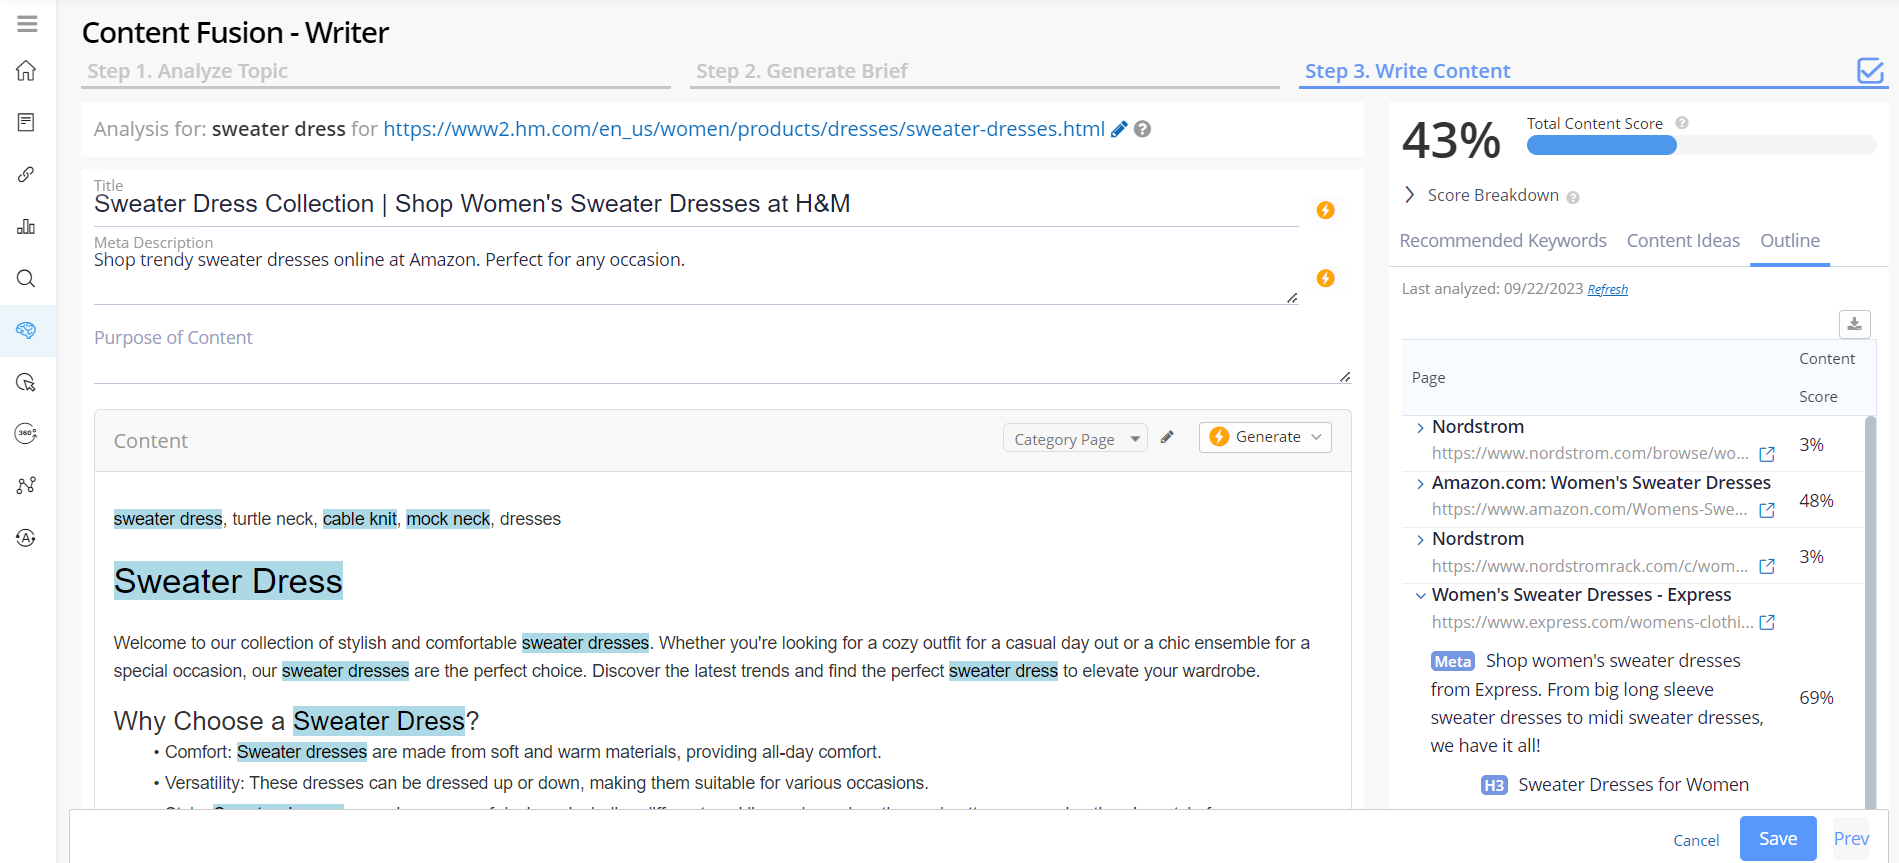
Task: Click the home icon in the sidebar
Action: [x=27, y=71]
